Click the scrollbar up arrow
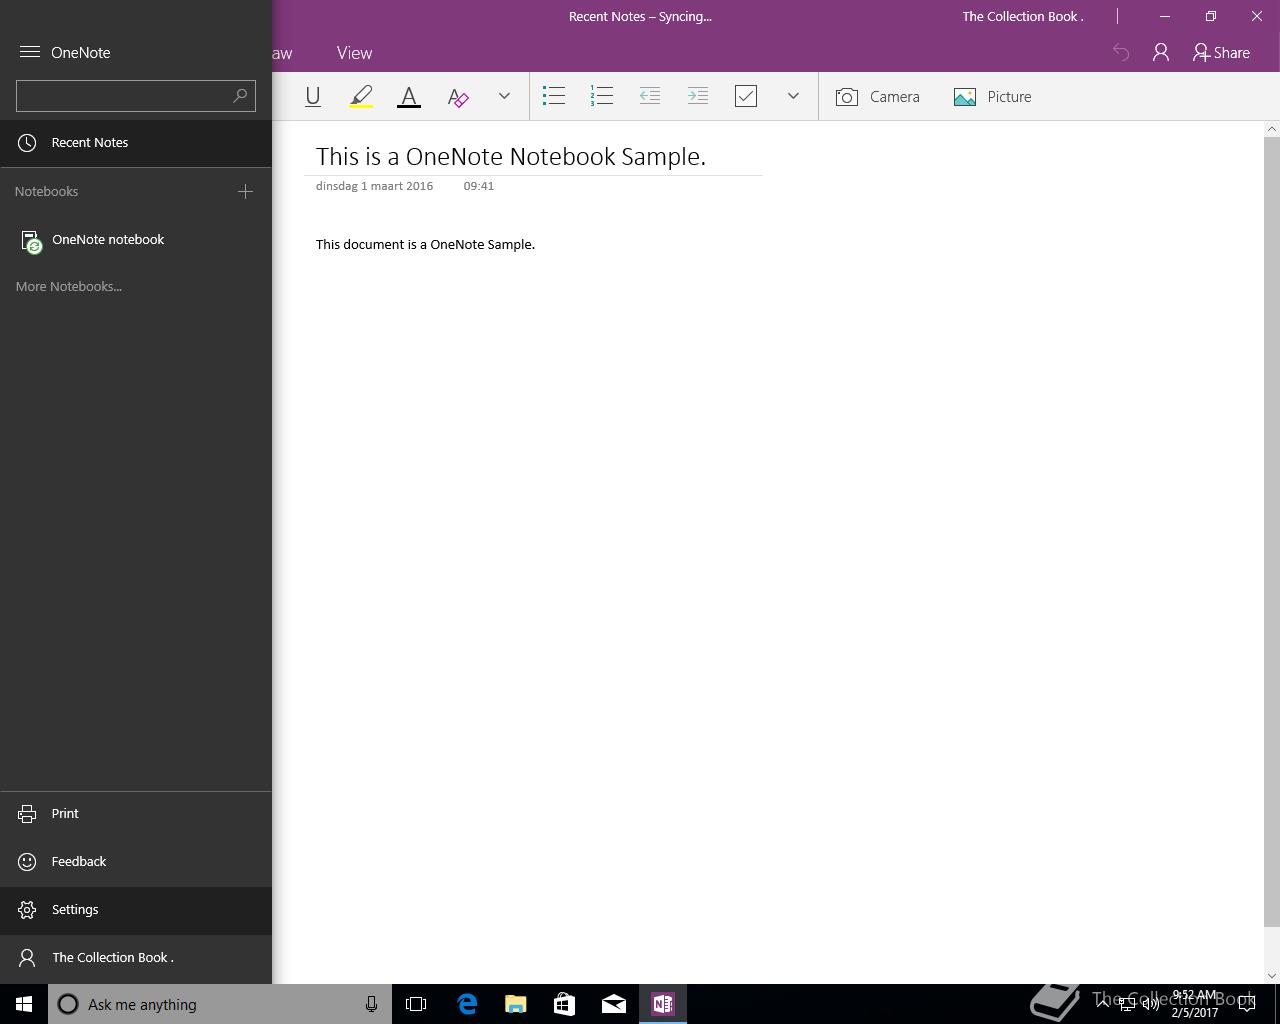This screenshot has height=1024, width=1280. coord(1272,128)
